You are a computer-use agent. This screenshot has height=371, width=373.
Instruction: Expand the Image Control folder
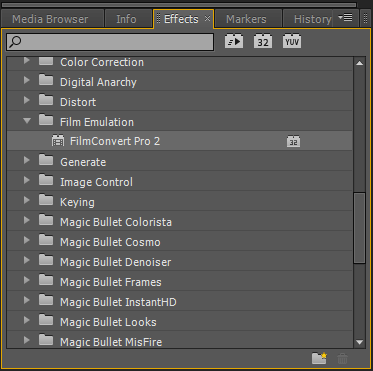(x=27, y=181)
